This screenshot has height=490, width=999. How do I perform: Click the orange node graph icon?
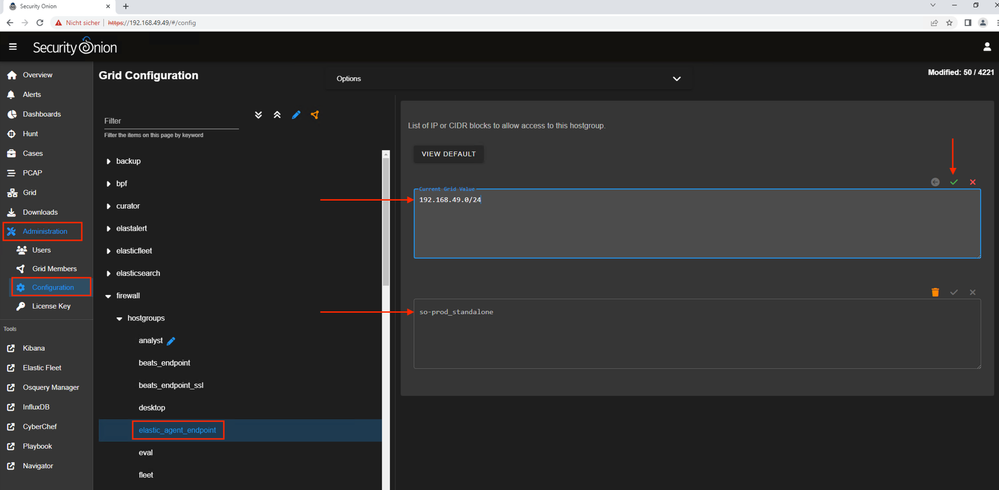pos(315,115)
